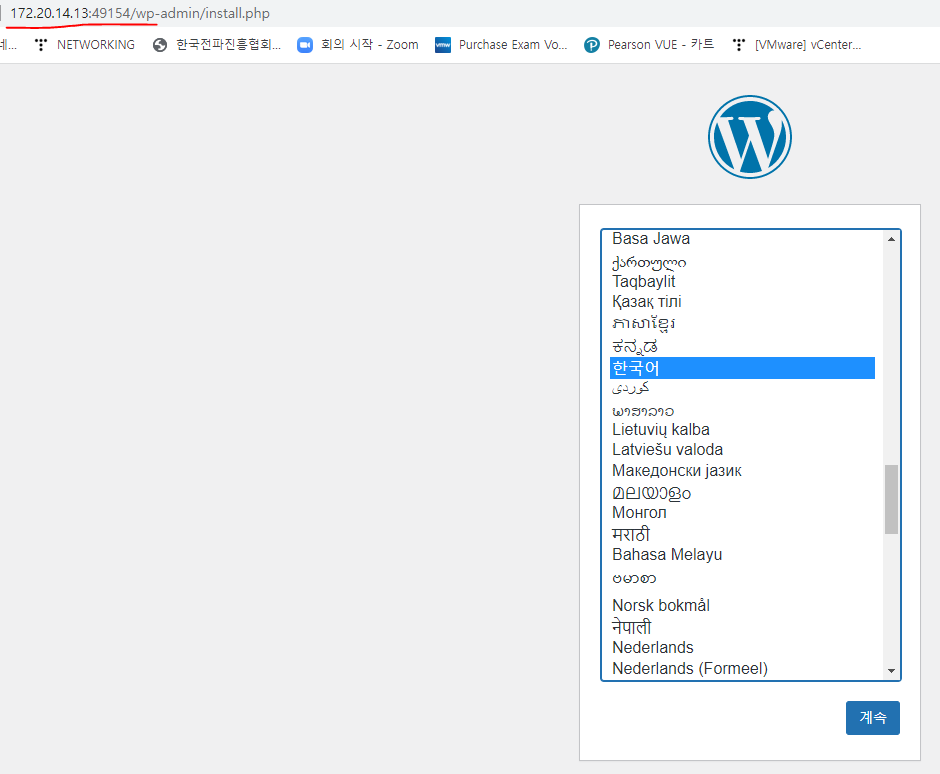Select ქართული language option

coord(742,262)
